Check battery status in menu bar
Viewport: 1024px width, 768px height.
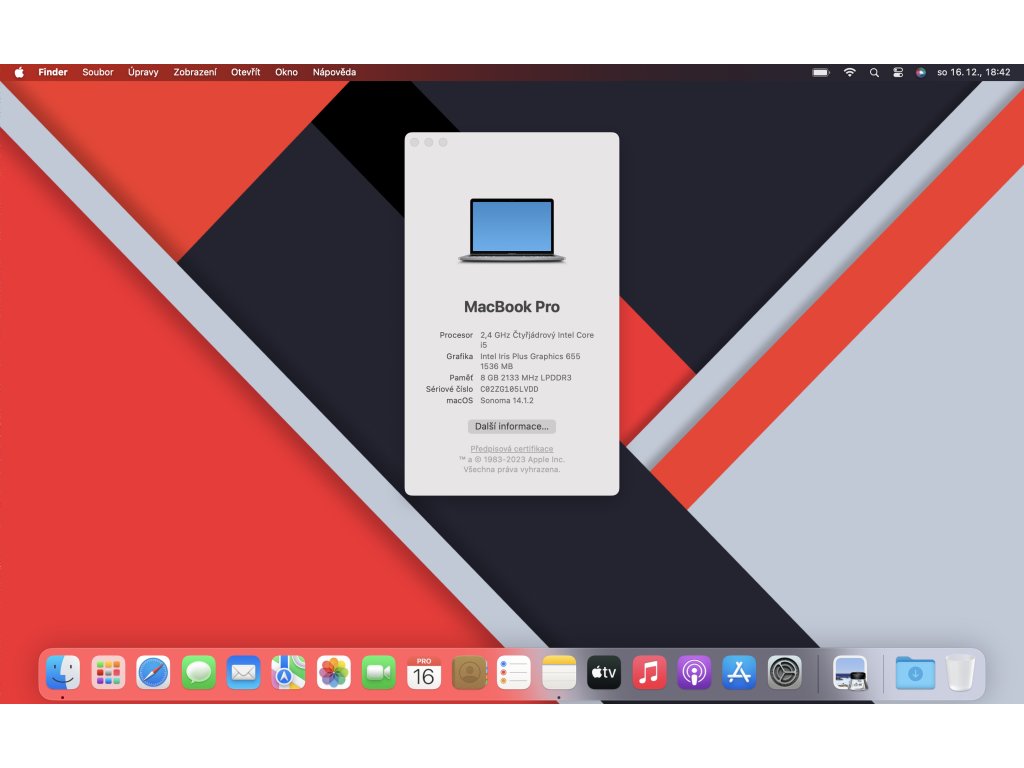[821, 72]
